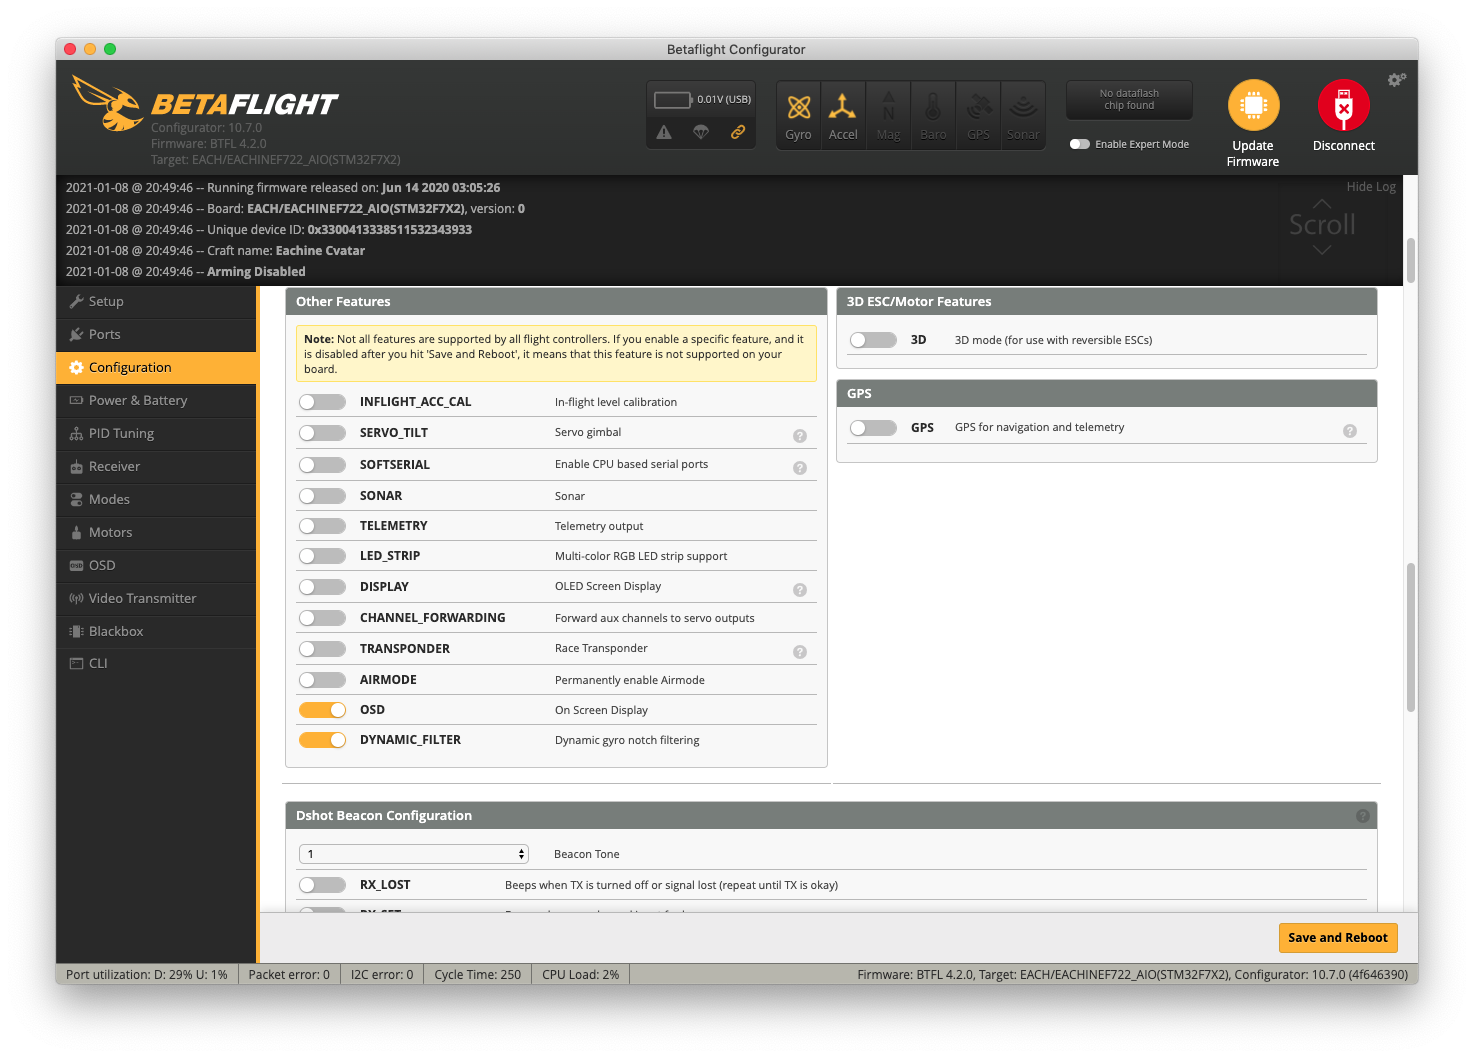Click the Hide Log link
This screenshot has width=1474, height=1058.
click(1370, 187)
